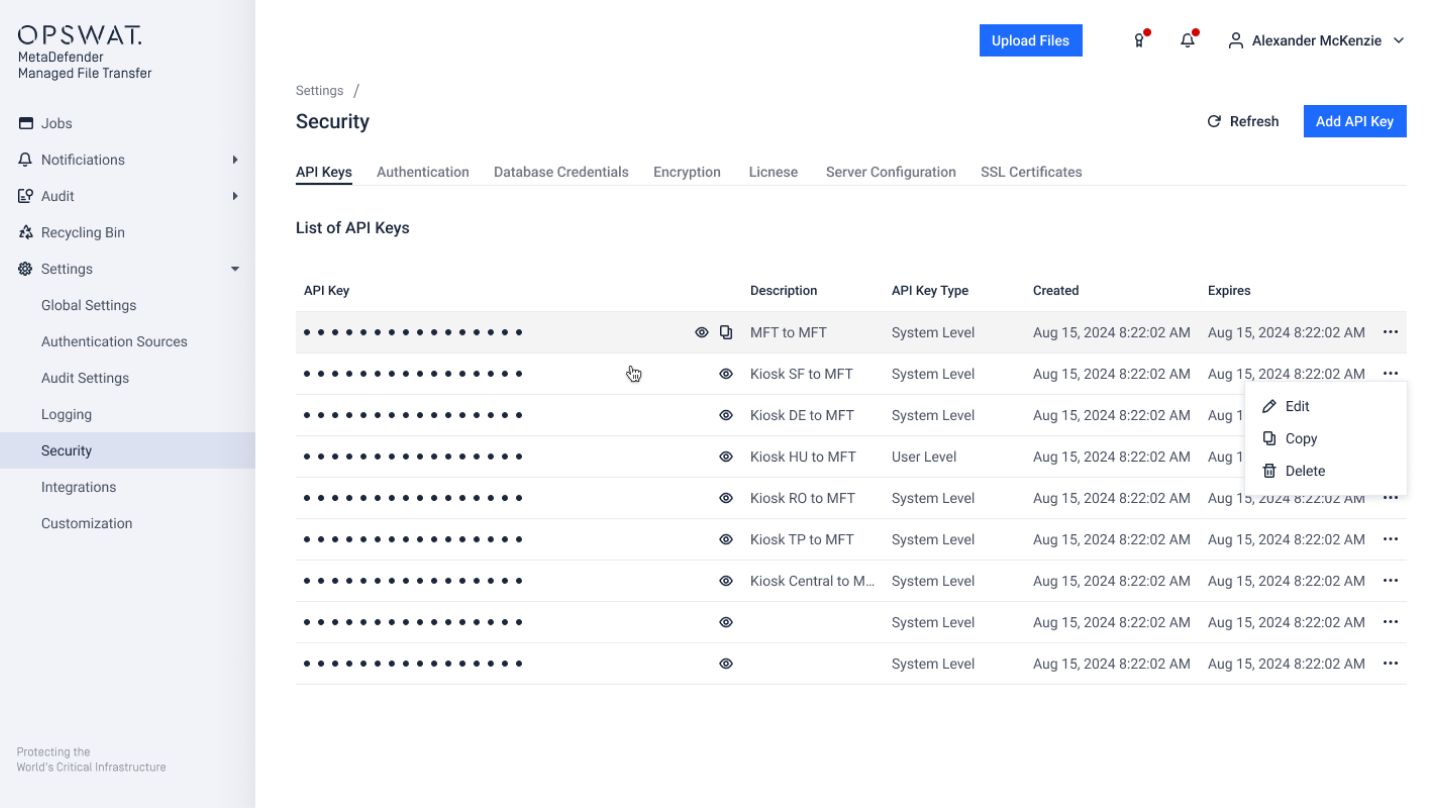This screenshot has height=808, width=1440.
Task: Expand the Audit sidebar section
Action: (x=235, y=196)
